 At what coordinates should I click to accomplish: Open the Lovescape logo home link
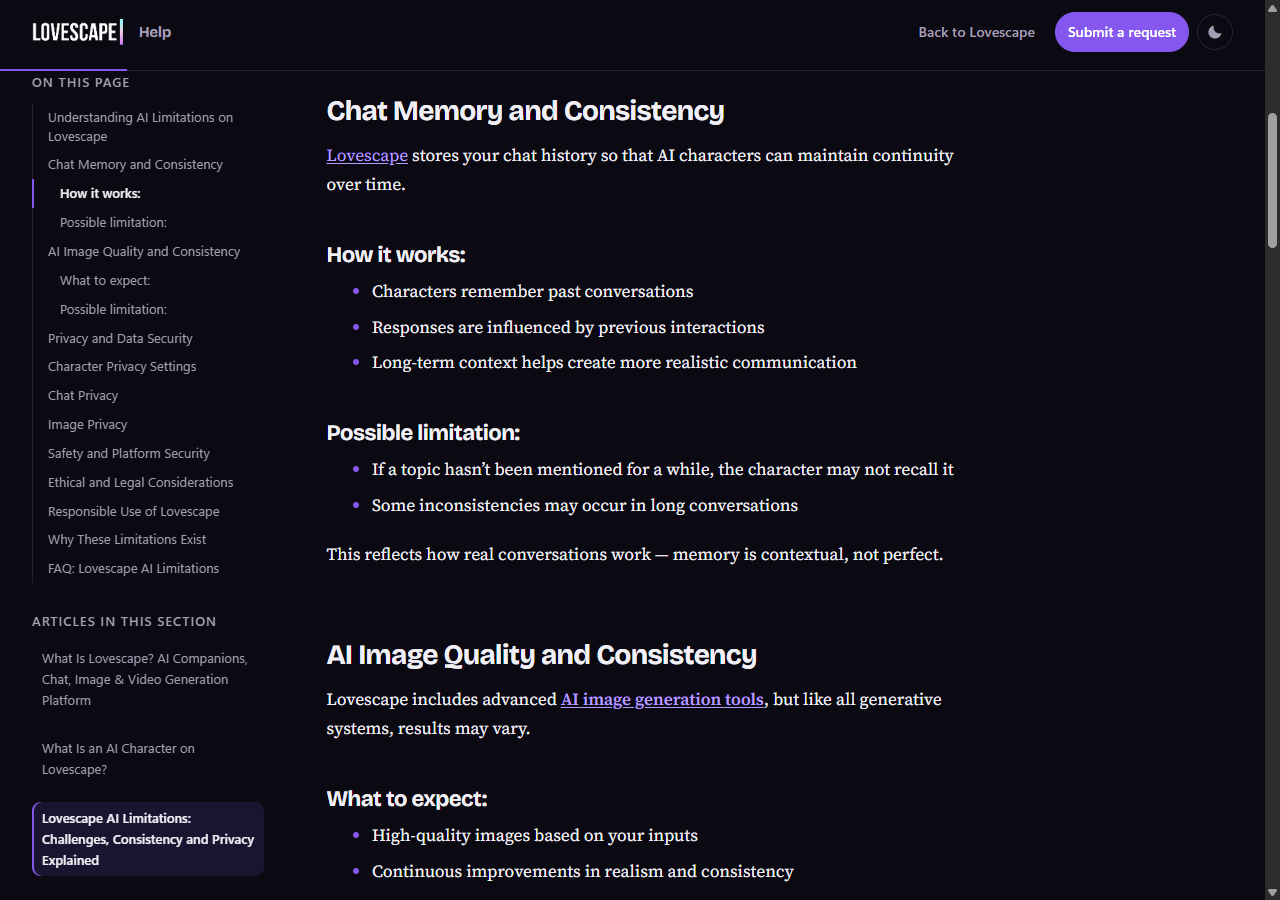[x=78, y=32]
